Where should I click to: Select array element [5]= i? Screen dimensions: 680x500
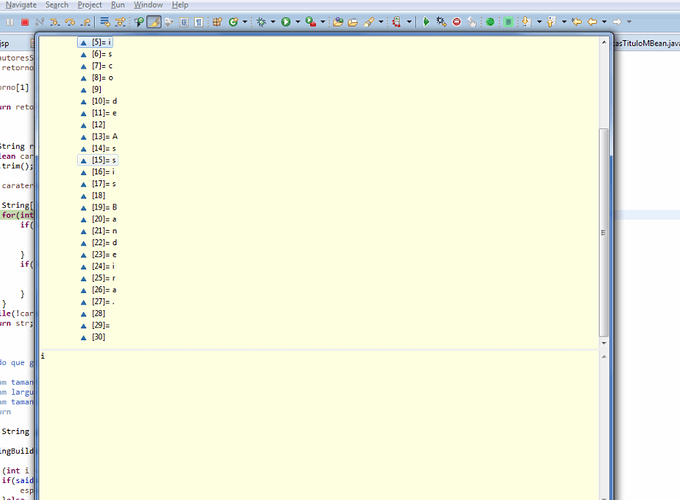coord(95,42)
